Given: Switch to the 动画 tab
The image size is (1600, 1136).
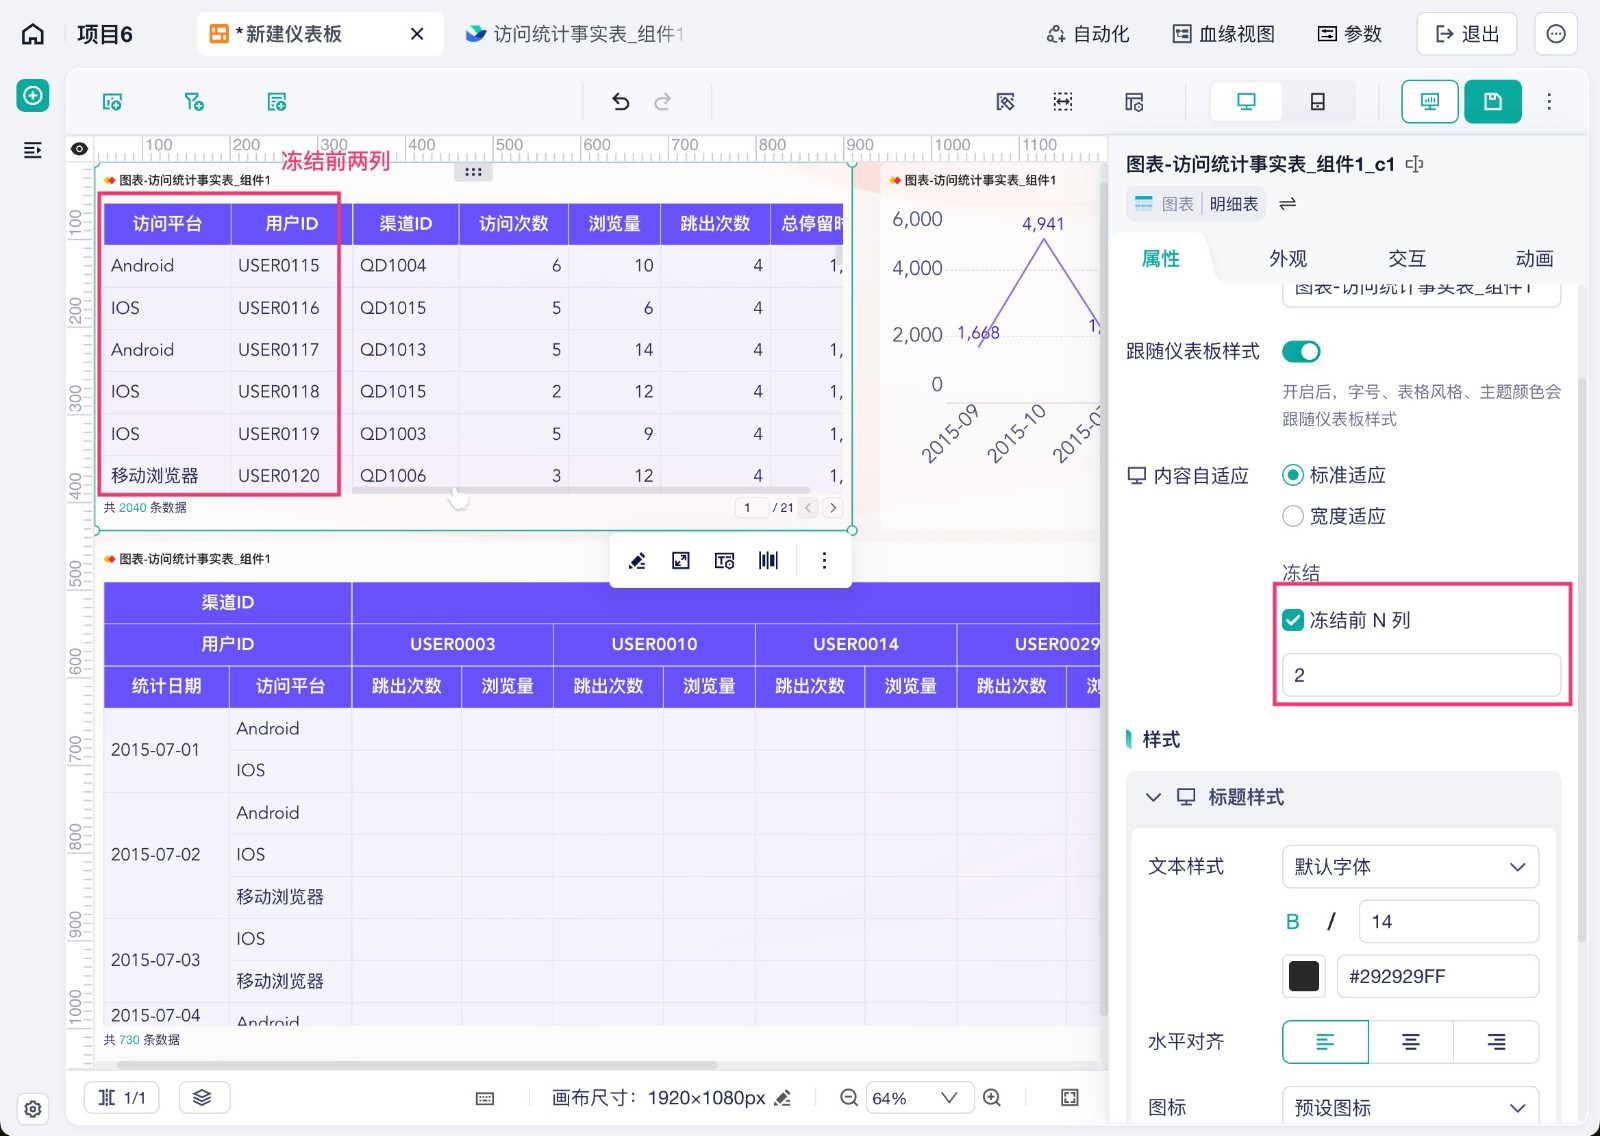Looking at the screenshot, I should 1534,259.
